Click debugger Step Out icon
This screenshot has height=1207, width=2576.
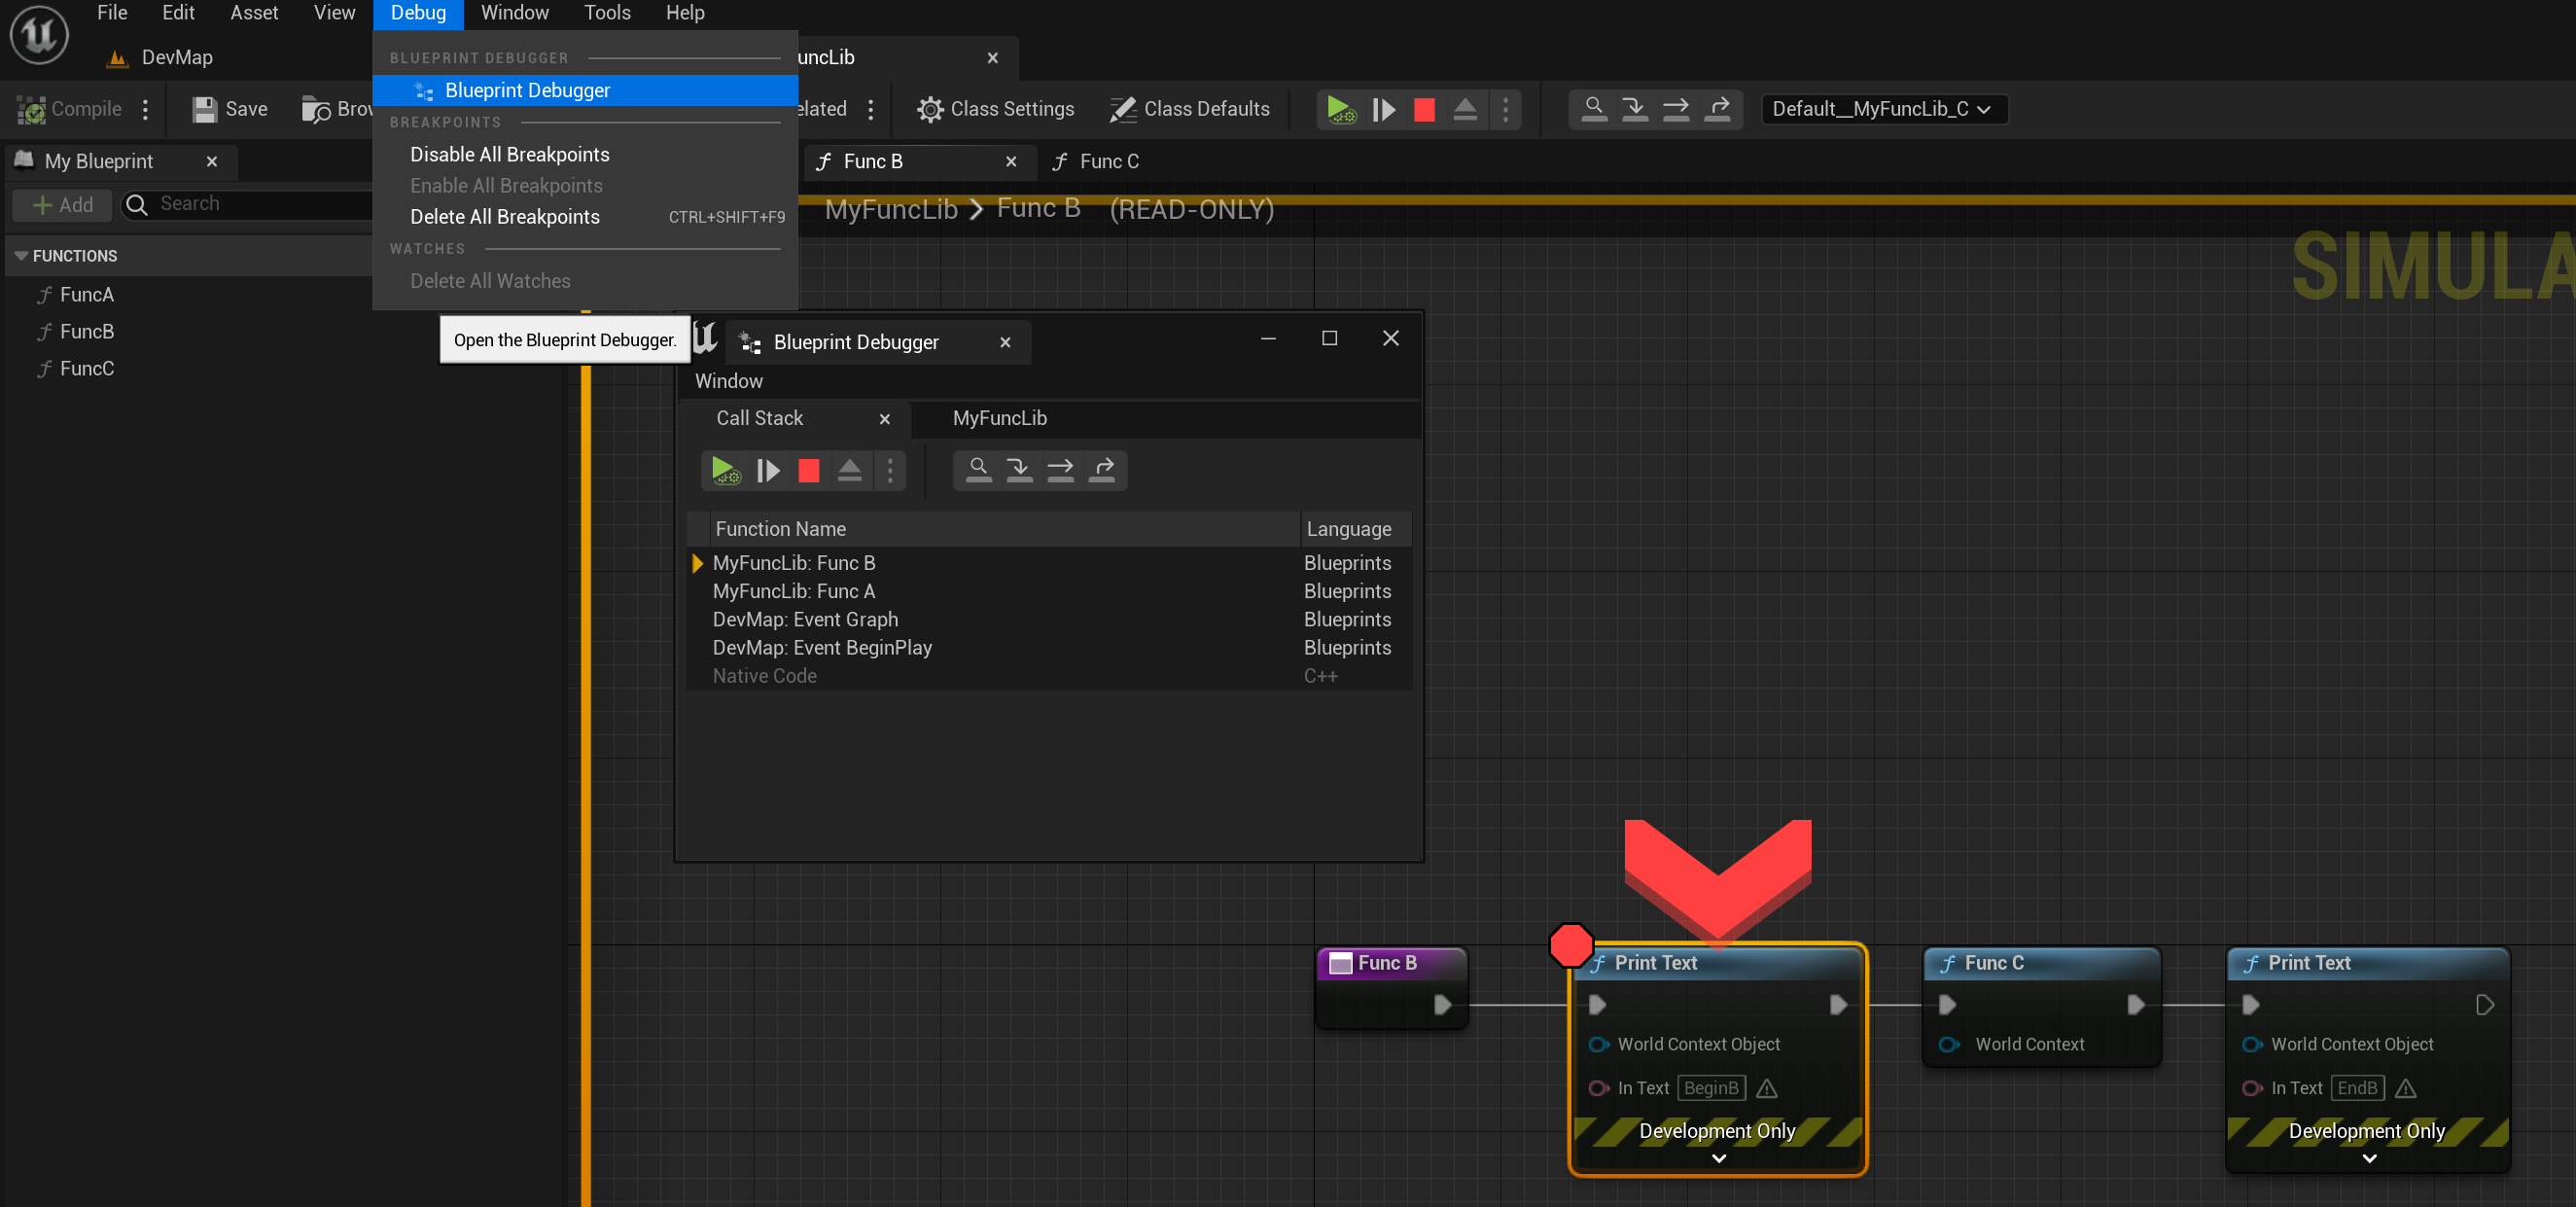1103,470
